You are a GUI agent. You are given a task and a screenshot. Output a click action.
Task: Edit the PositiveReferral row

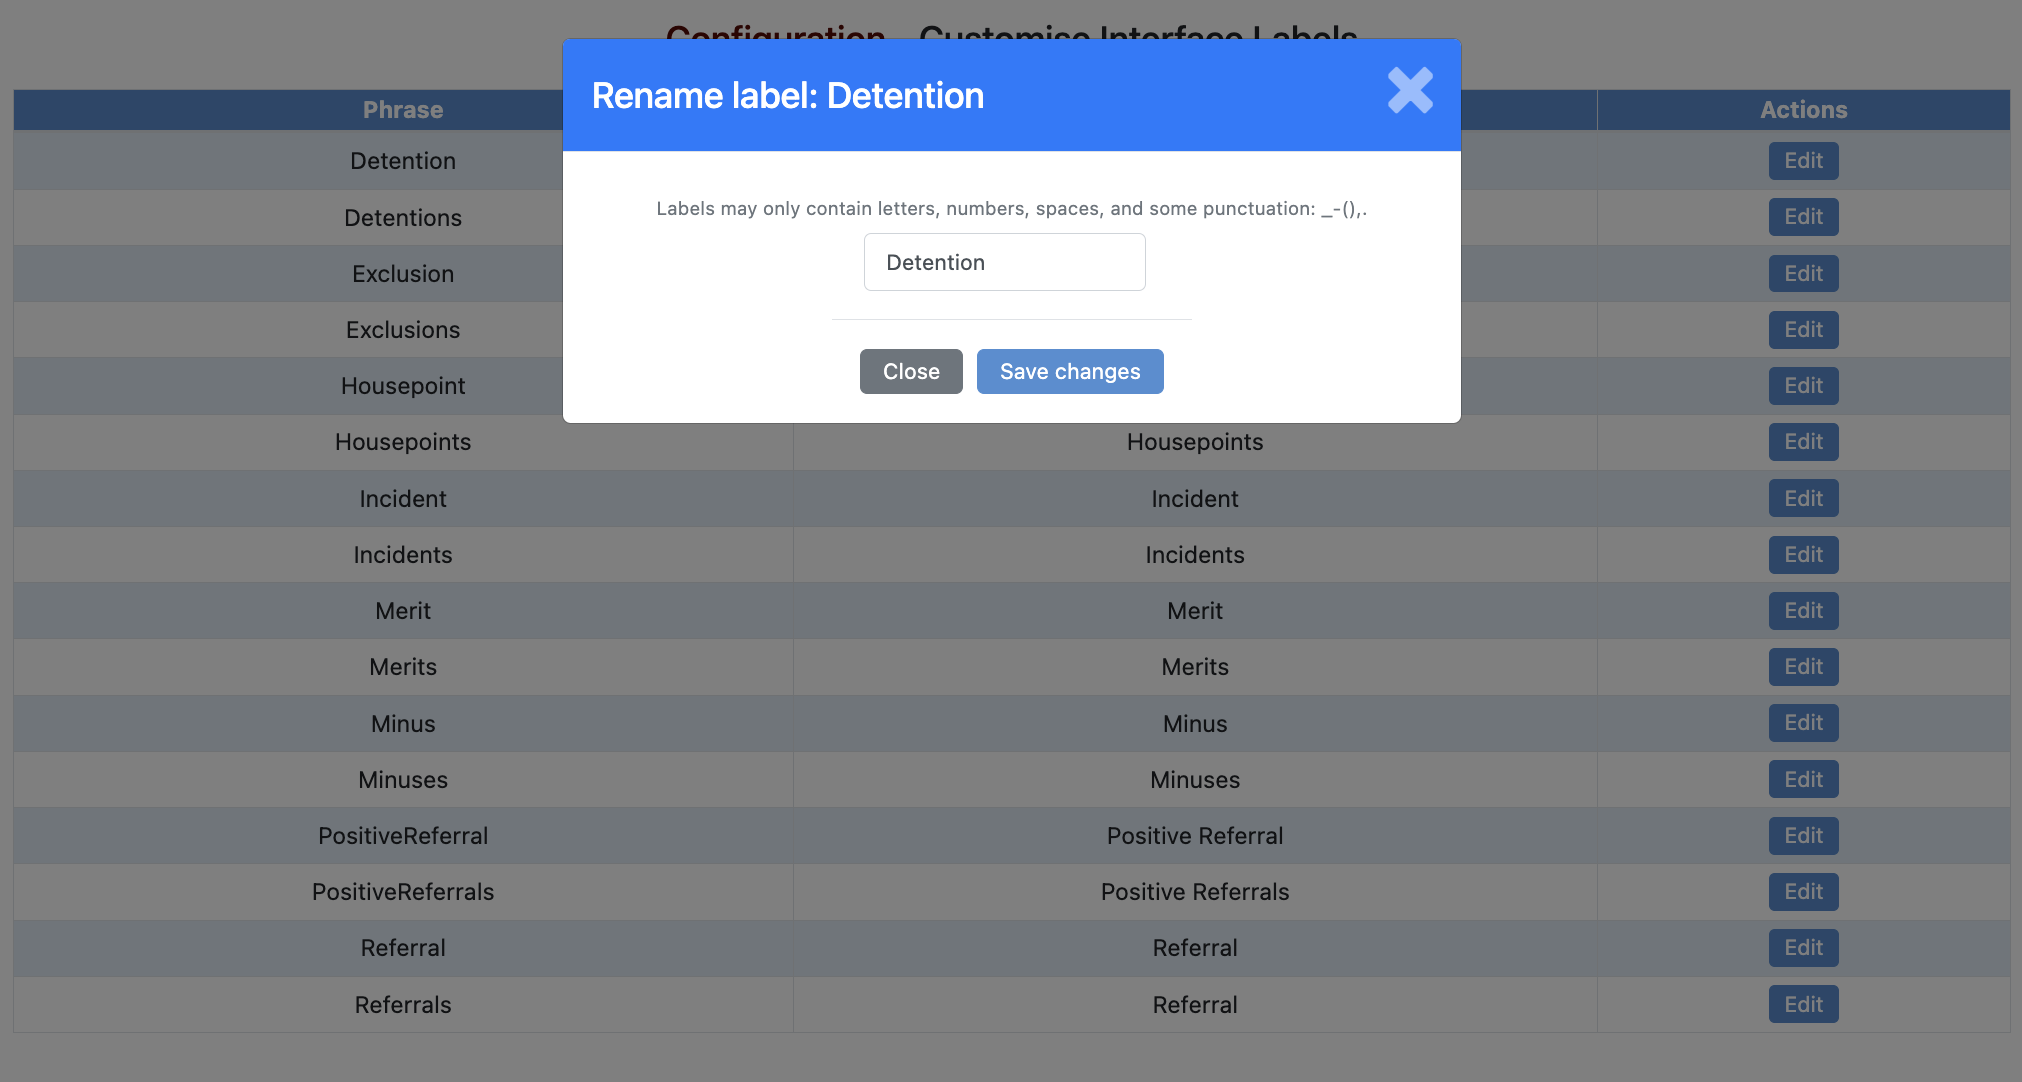(x=1803, y=836)
